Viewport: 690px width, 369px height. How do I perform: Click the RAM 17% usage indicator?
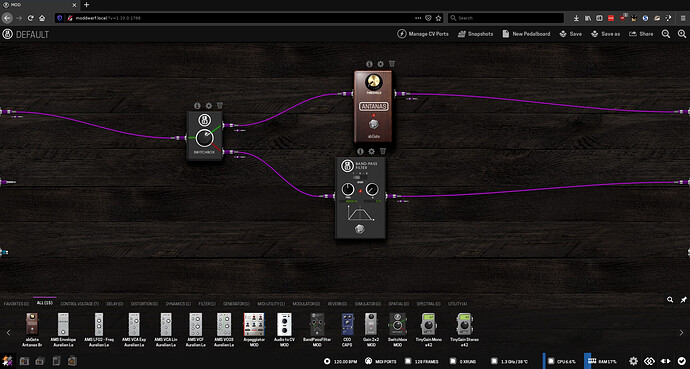602,362
